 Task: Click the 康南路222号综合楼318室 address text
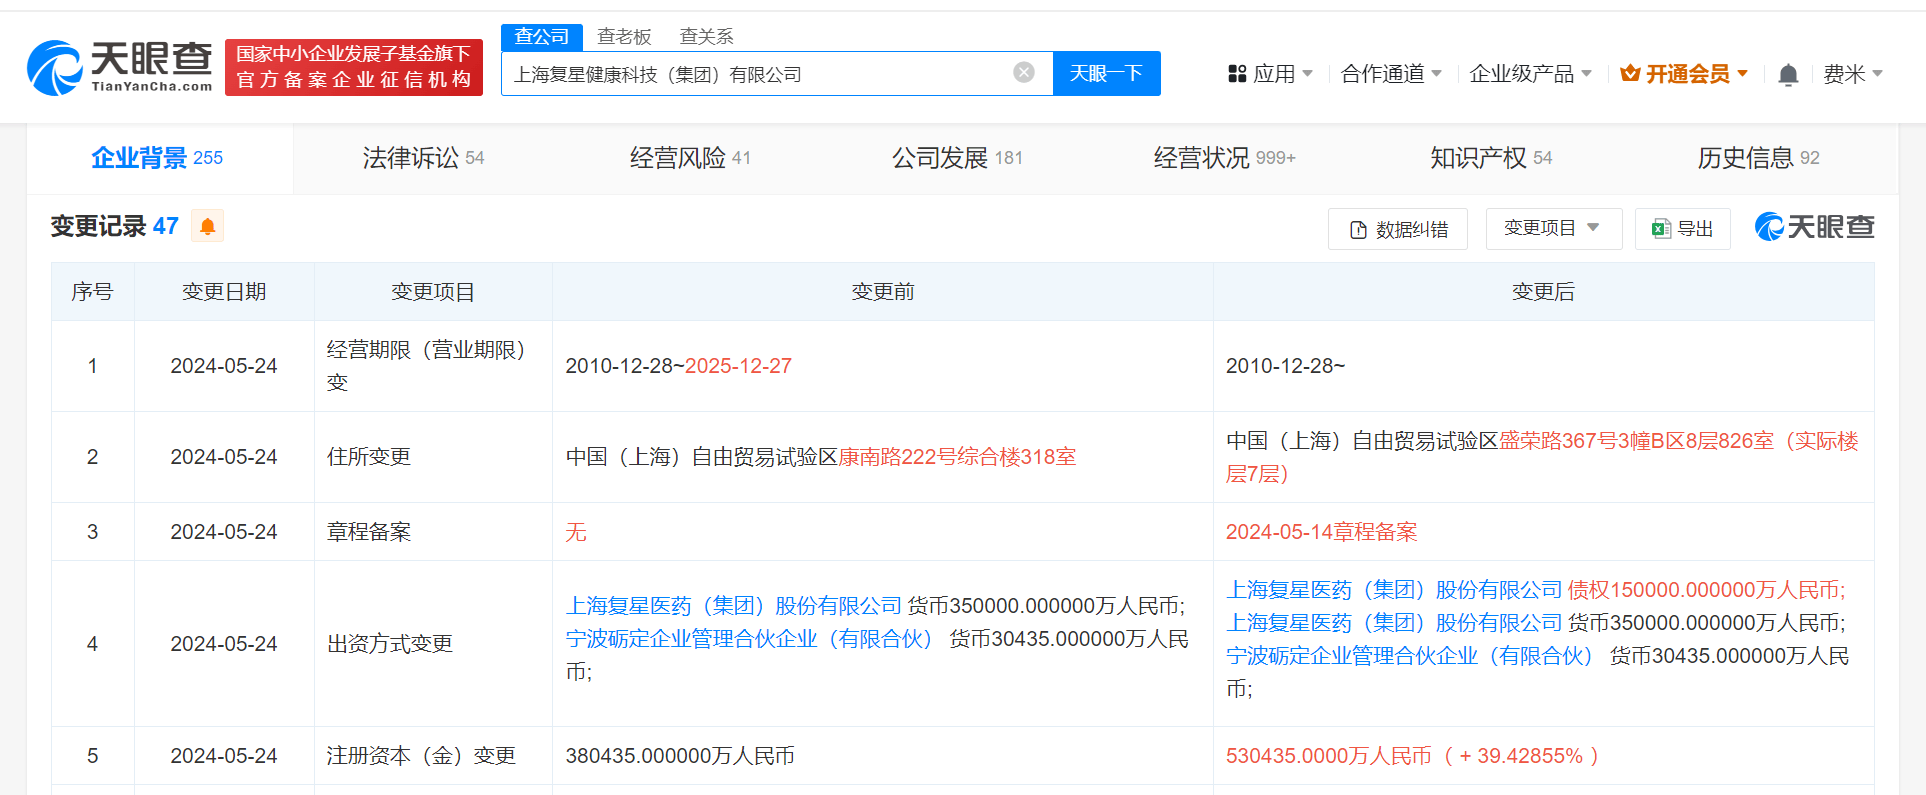point(957,457)
